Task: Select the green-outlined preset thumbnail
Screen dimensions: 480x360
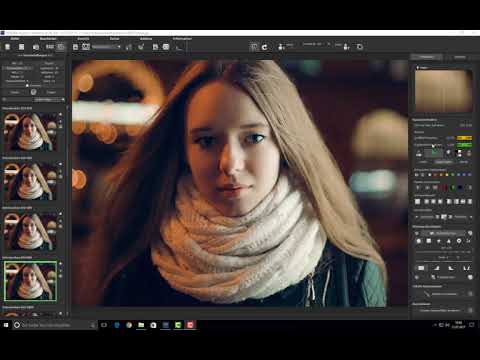Action: pyautogui.click(x=30, y=281)
